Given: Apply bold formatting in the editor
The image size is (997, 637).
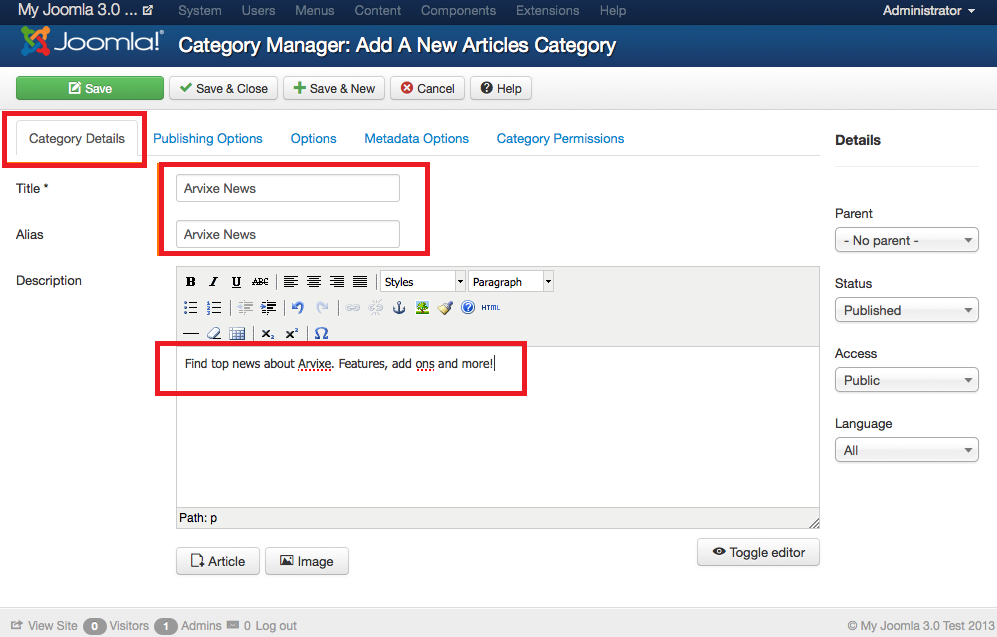Looking at the screenshot, I should [x=190, y=282].
